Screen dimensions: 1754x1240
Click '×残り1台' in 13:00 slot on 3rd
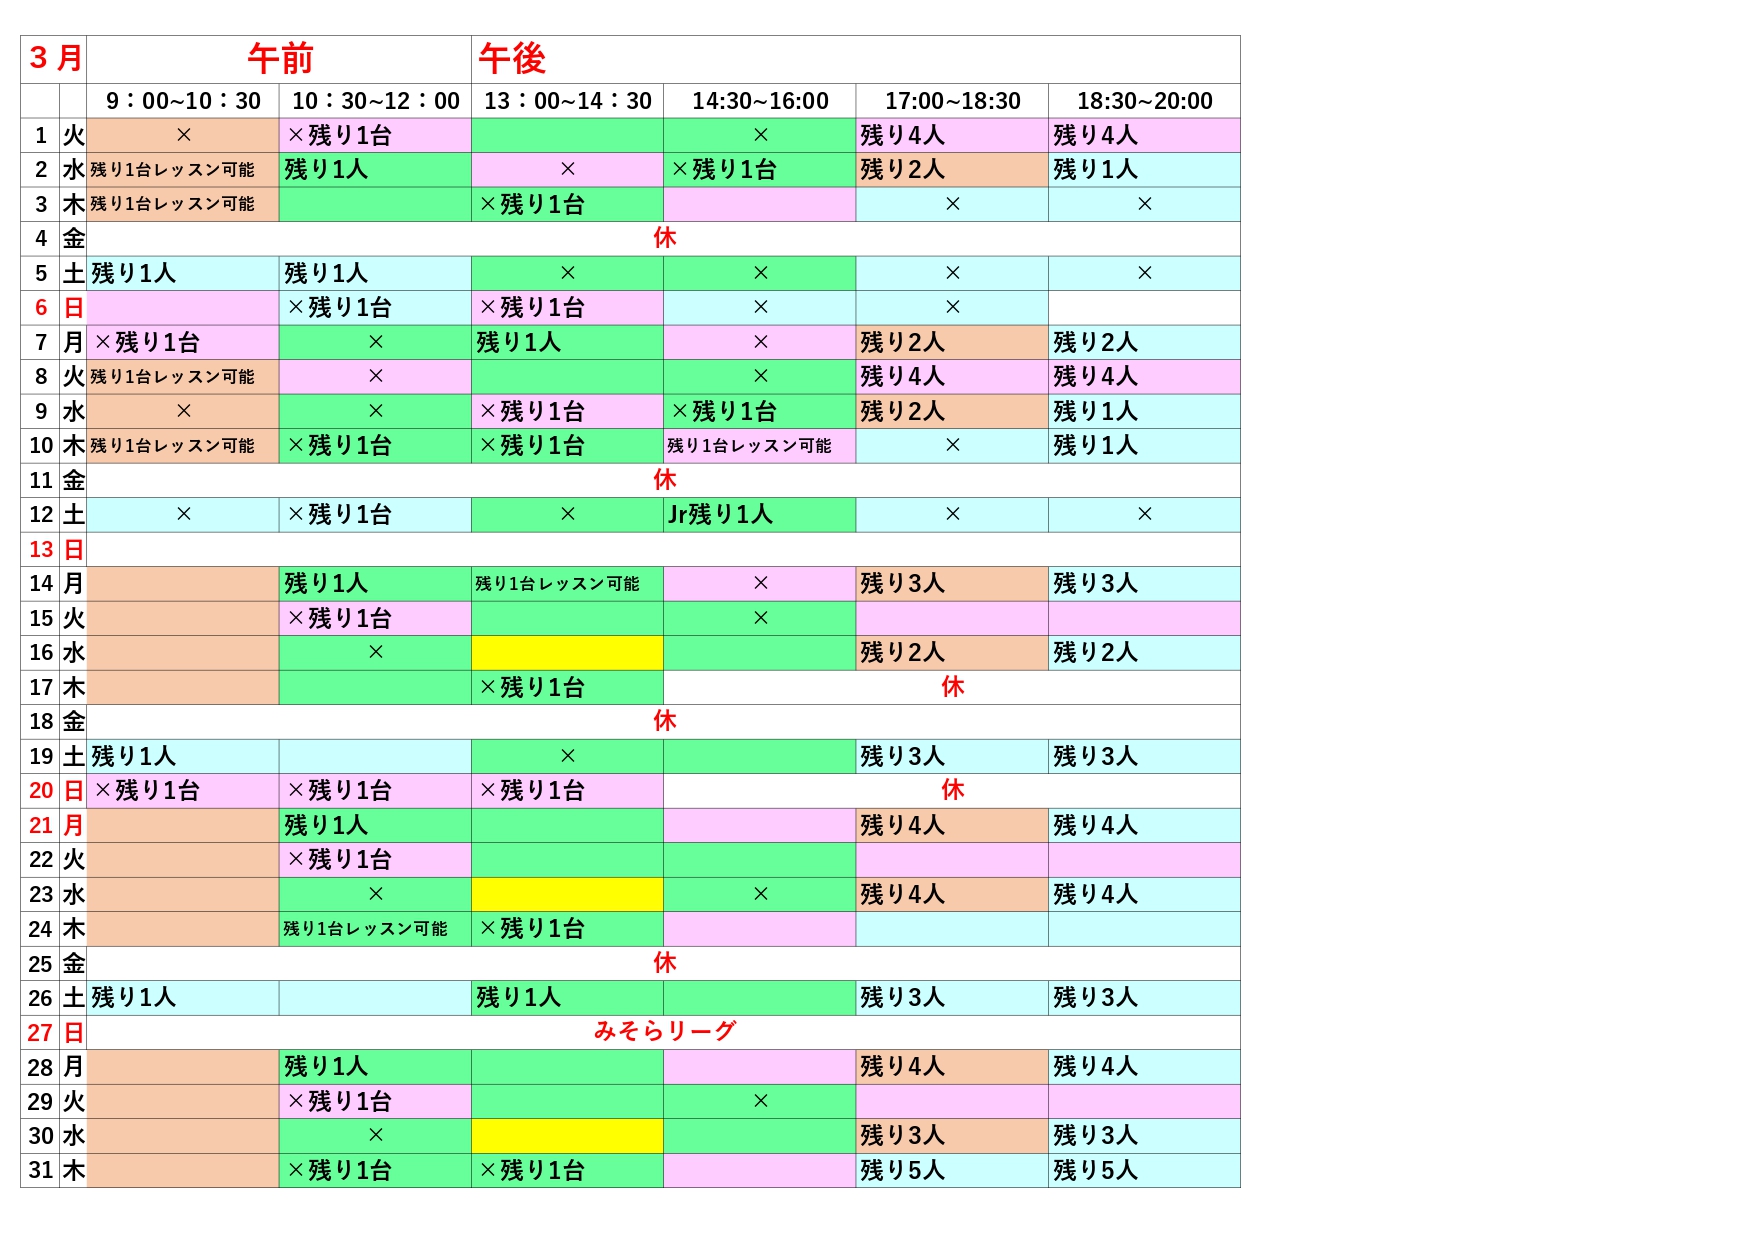pos(531,204)
